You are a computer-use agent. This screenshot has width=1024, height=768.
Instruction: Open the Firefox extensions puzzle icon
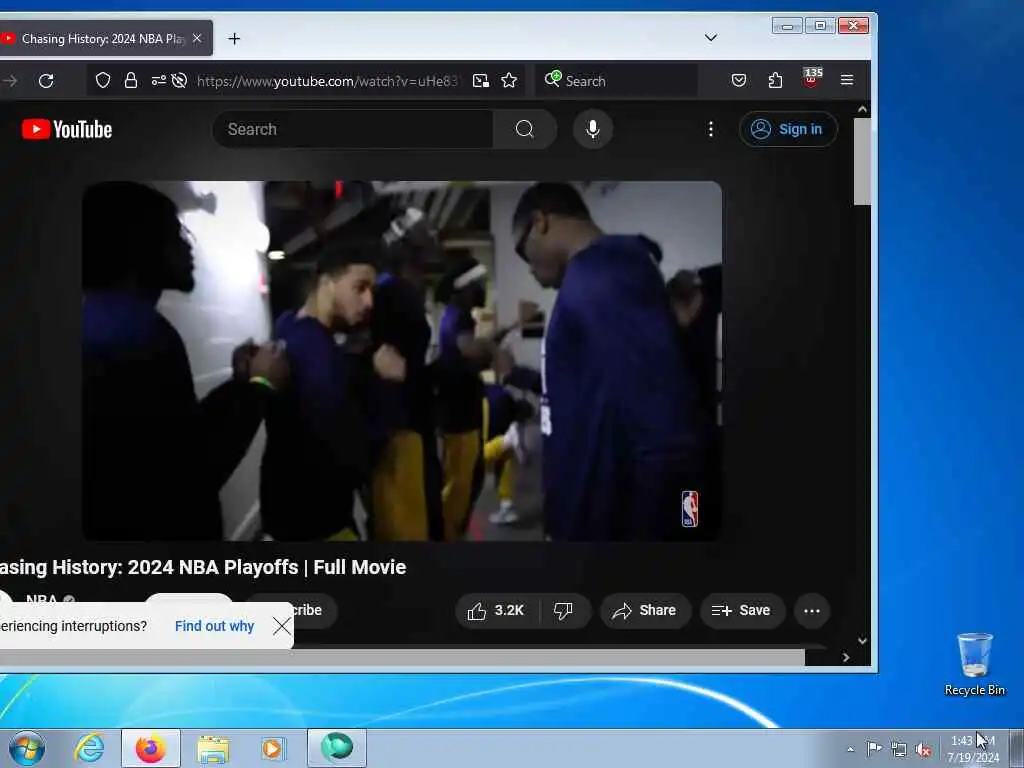(775, 80)
